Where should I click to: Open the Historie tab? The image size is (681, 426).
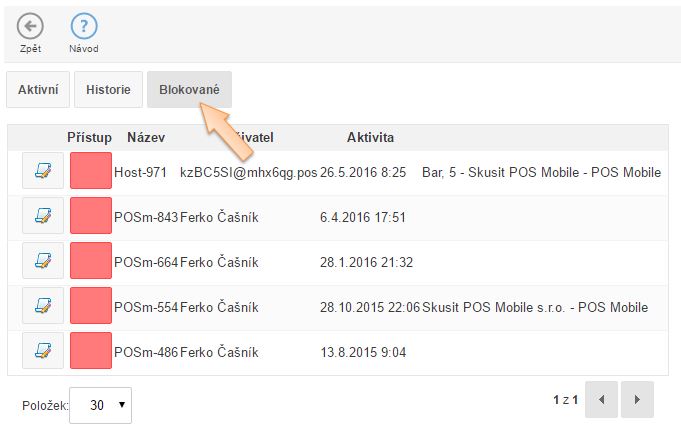(108, 89)
